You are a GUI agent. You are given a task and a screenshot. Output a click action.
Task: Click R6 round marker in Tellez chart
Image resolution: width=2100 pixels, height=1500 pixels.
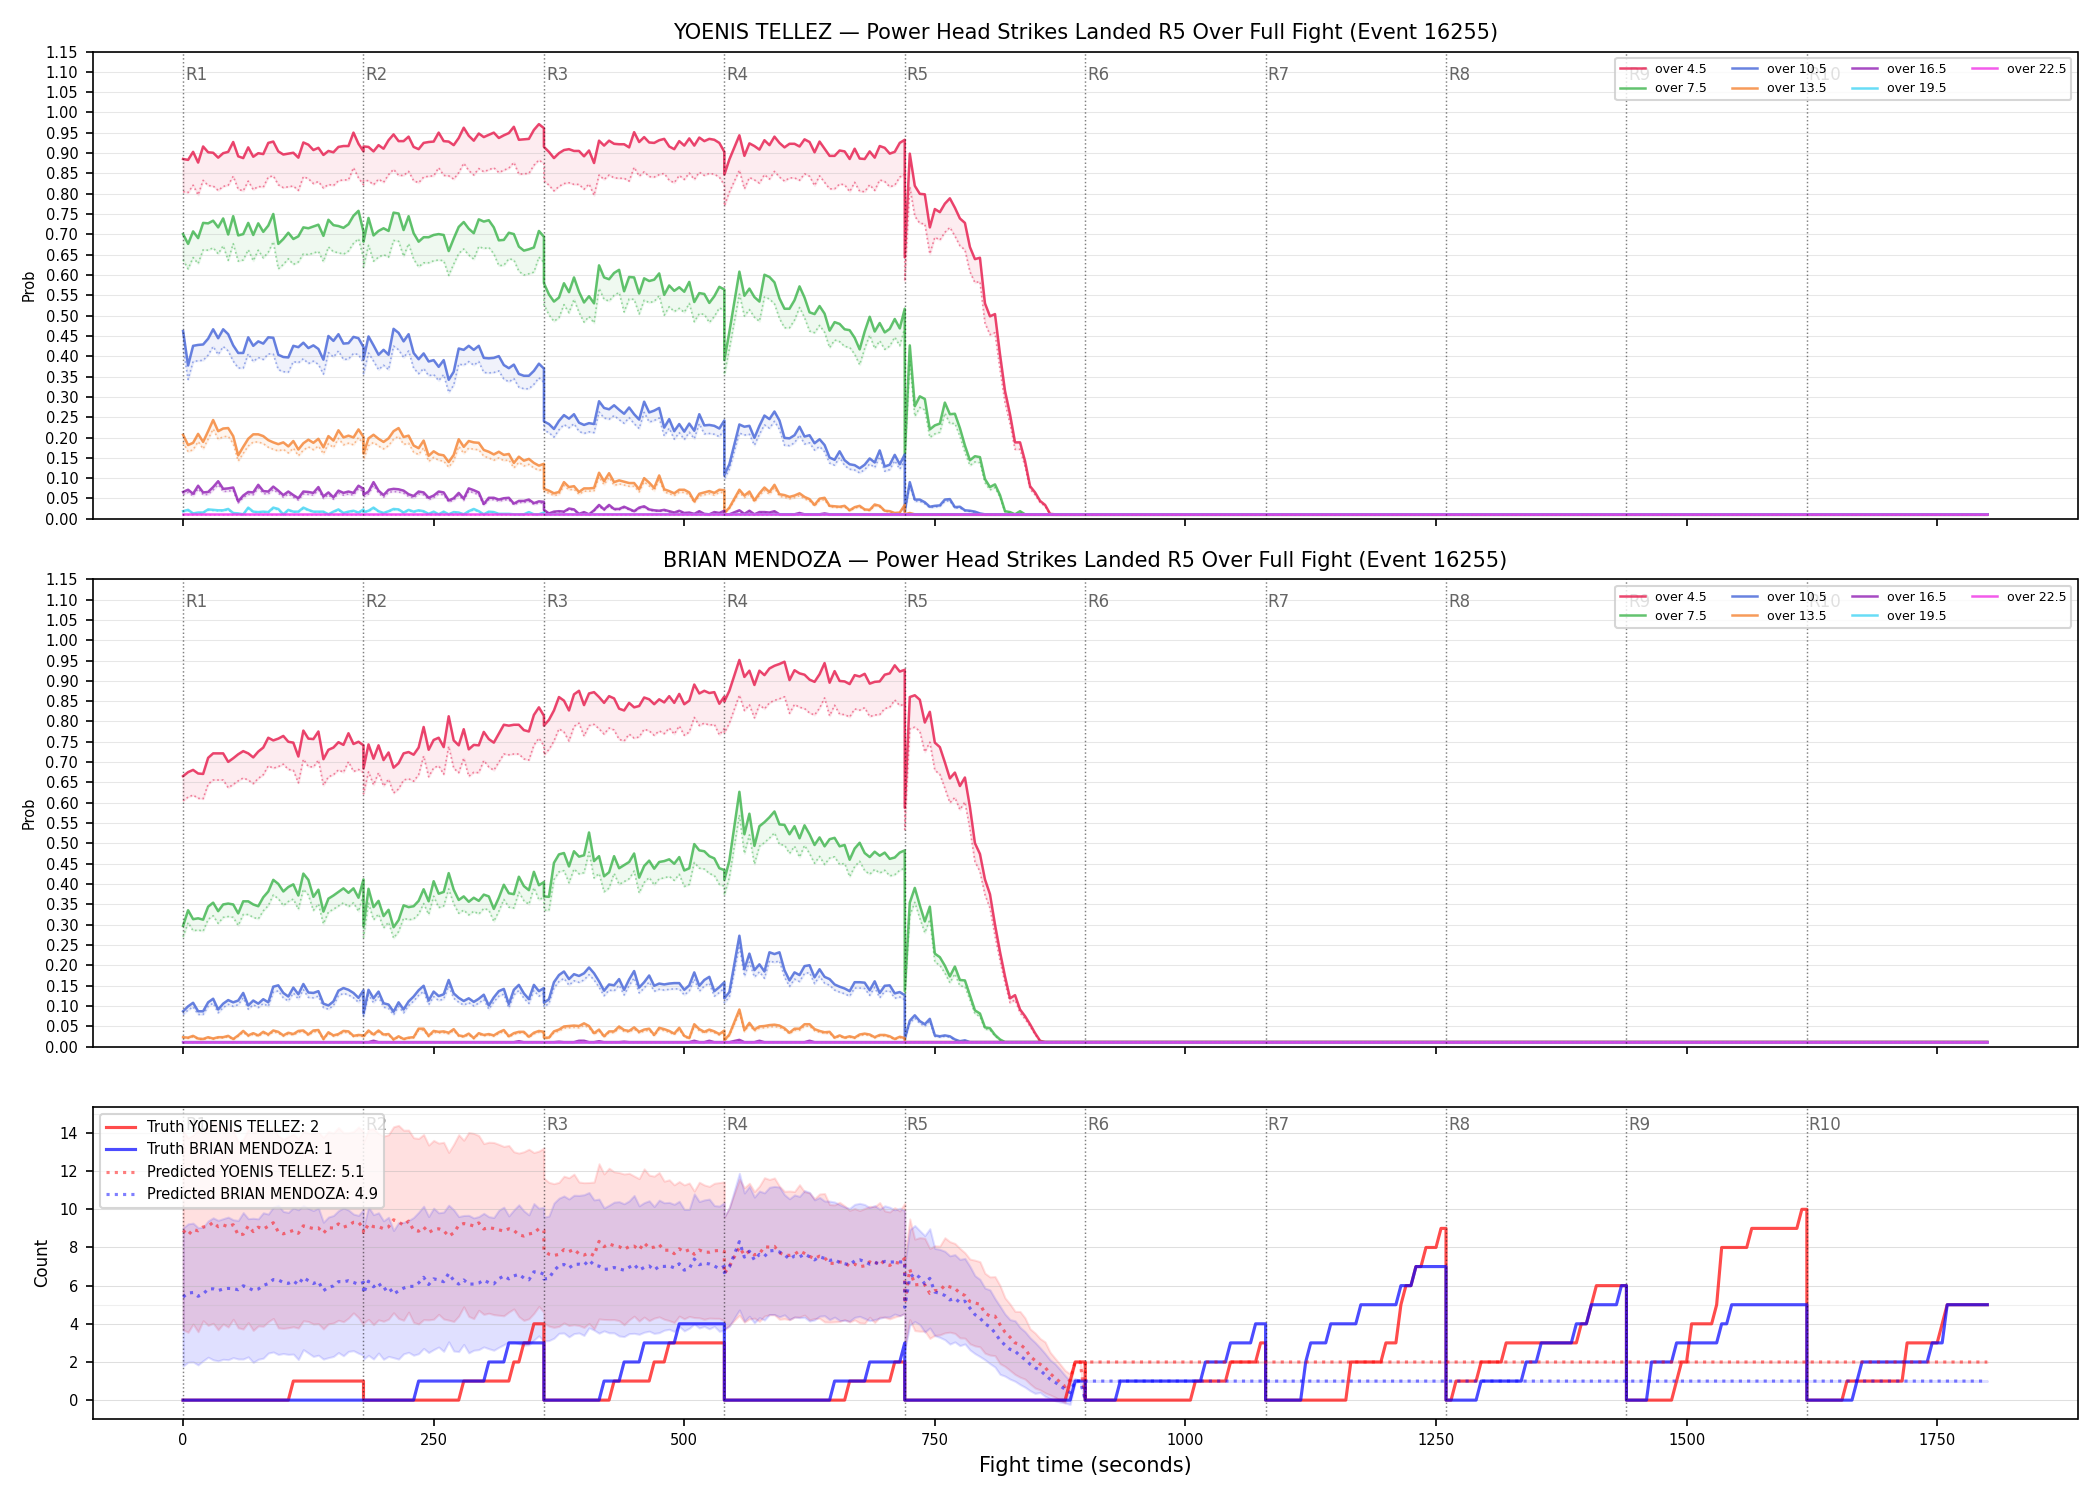pos(1098,74)
